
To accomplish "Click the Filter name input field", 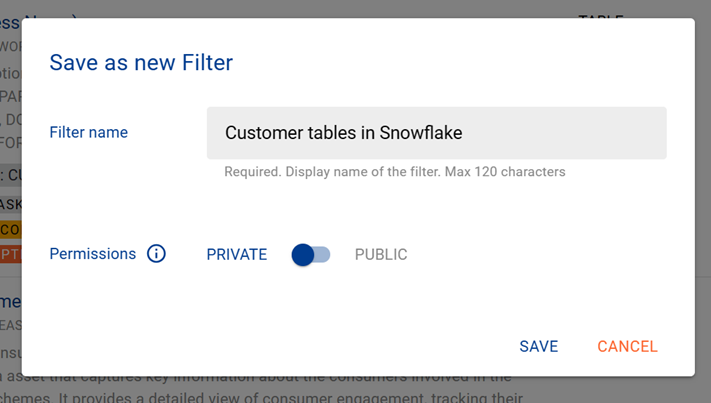I will point(436,133).
